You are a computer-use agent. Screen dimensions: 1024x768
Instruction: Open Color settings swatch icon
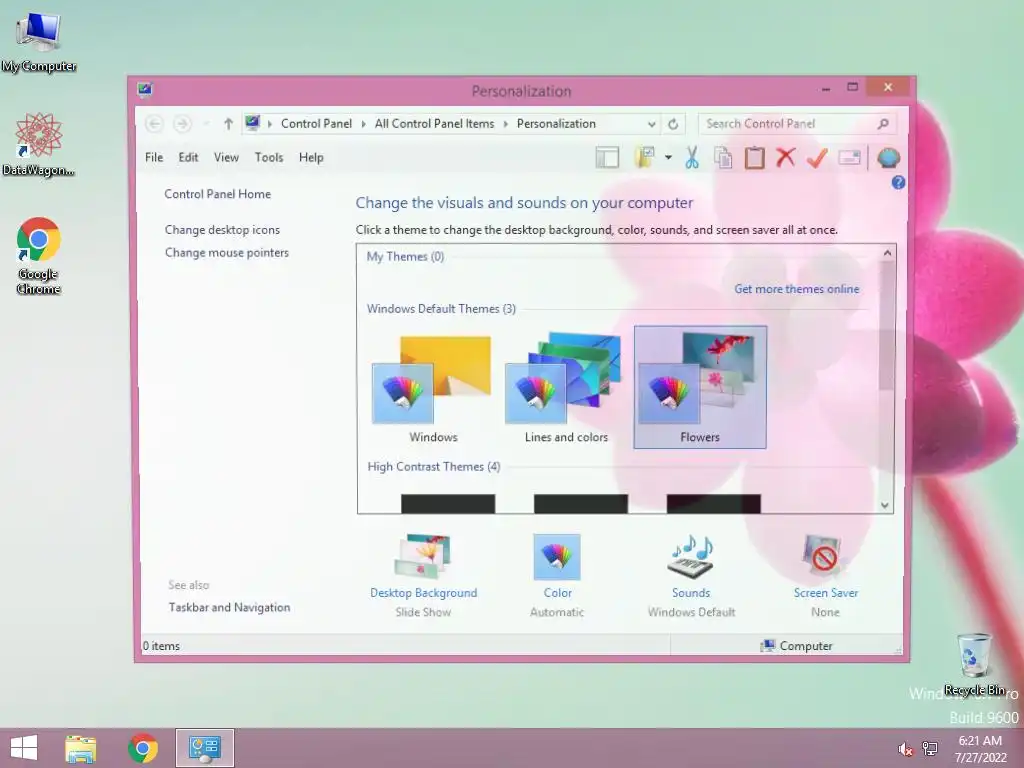pyautogui.click(x=557, y=557)
